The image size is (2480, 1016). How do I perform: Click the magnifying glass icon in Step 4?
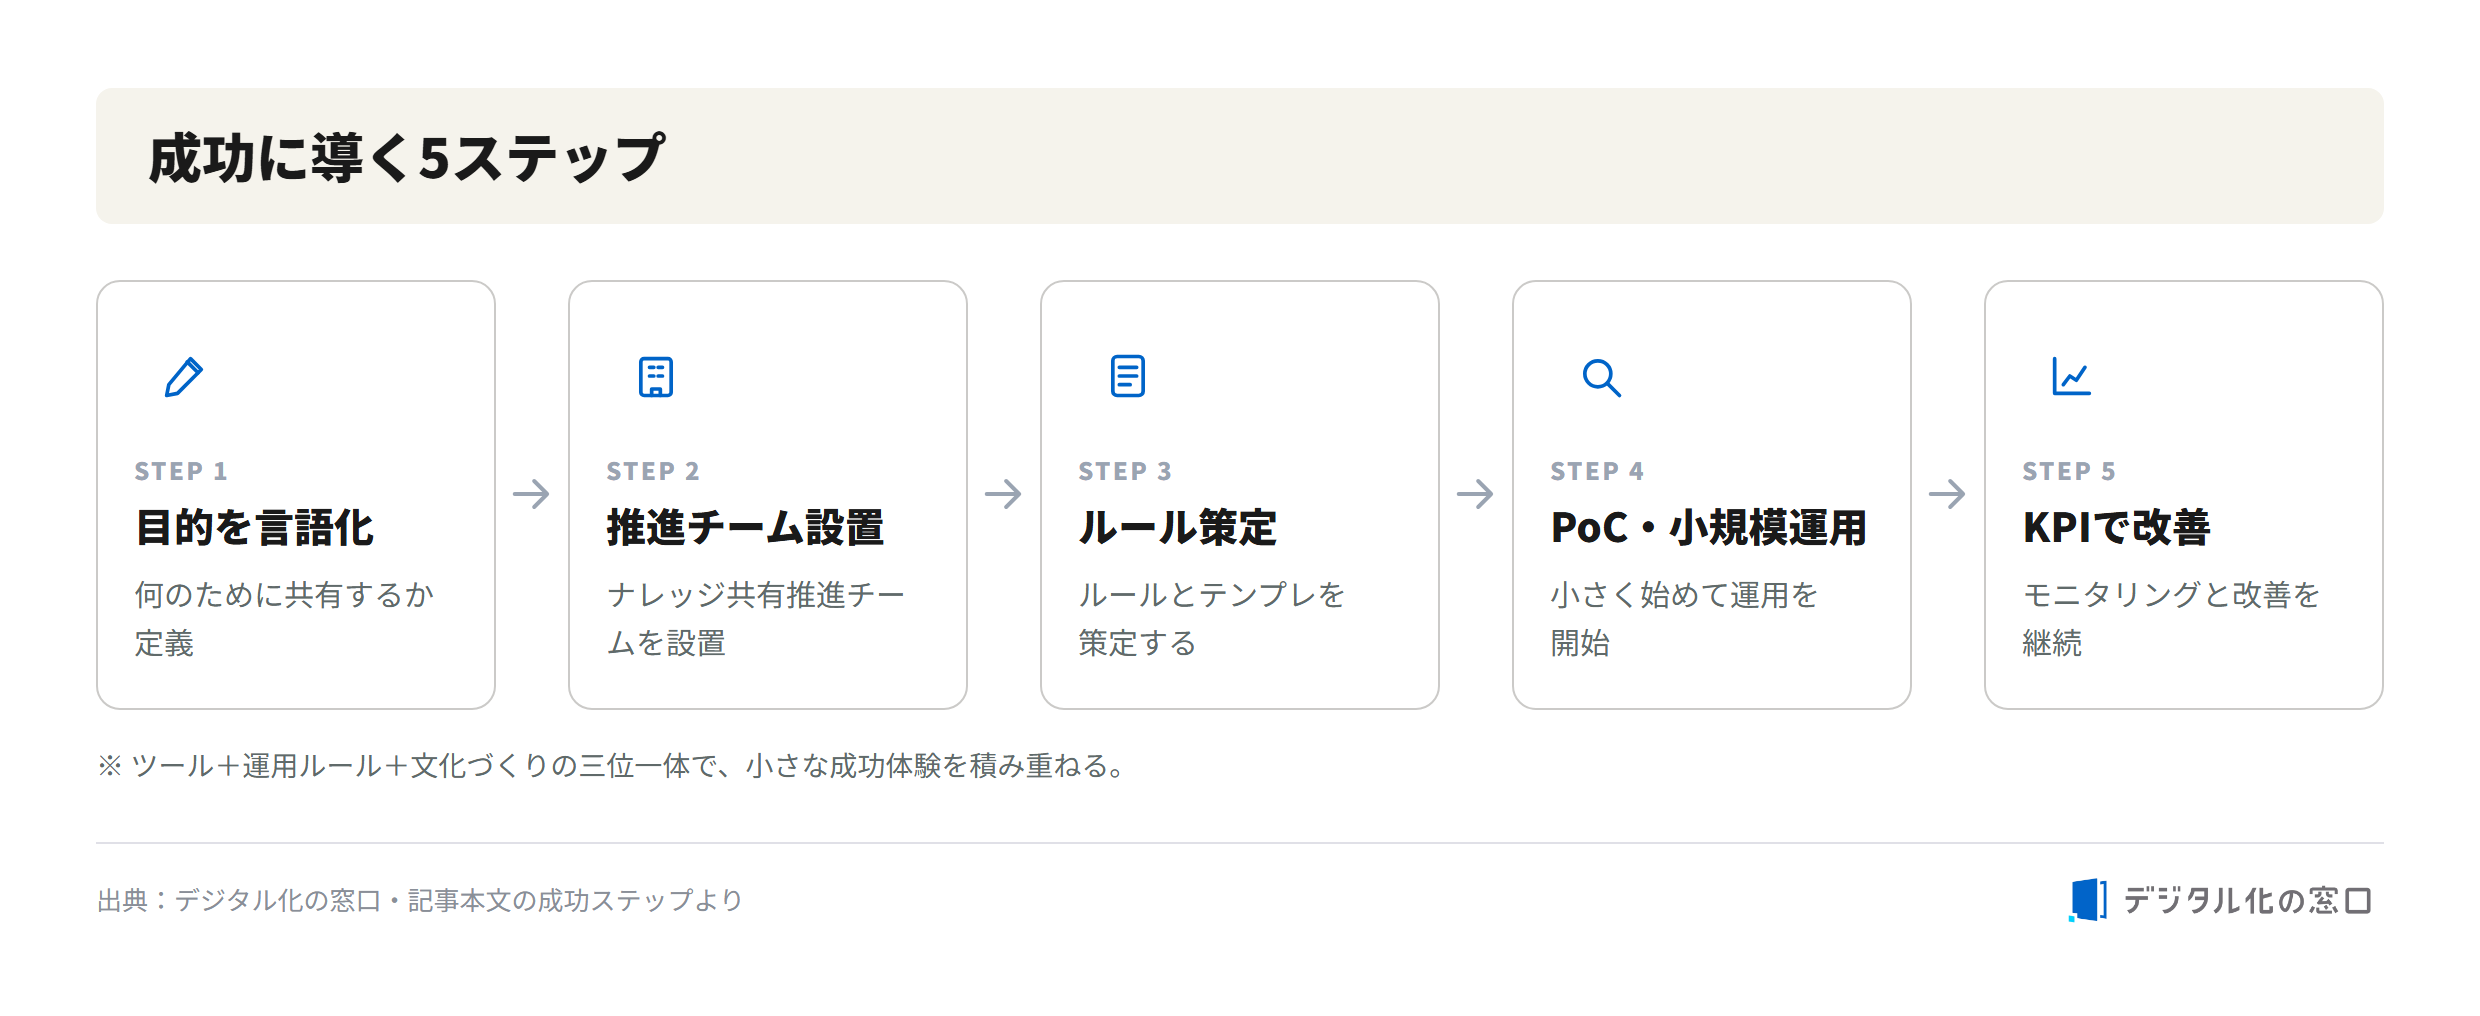1601,378
